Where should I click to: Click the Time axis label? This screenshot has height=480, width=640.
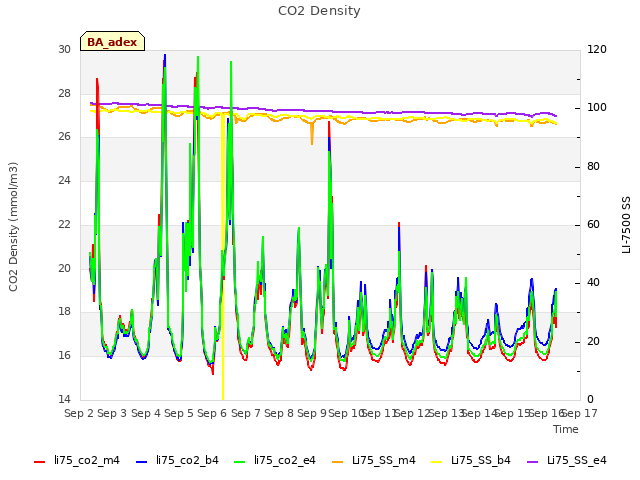coord(566,429)
